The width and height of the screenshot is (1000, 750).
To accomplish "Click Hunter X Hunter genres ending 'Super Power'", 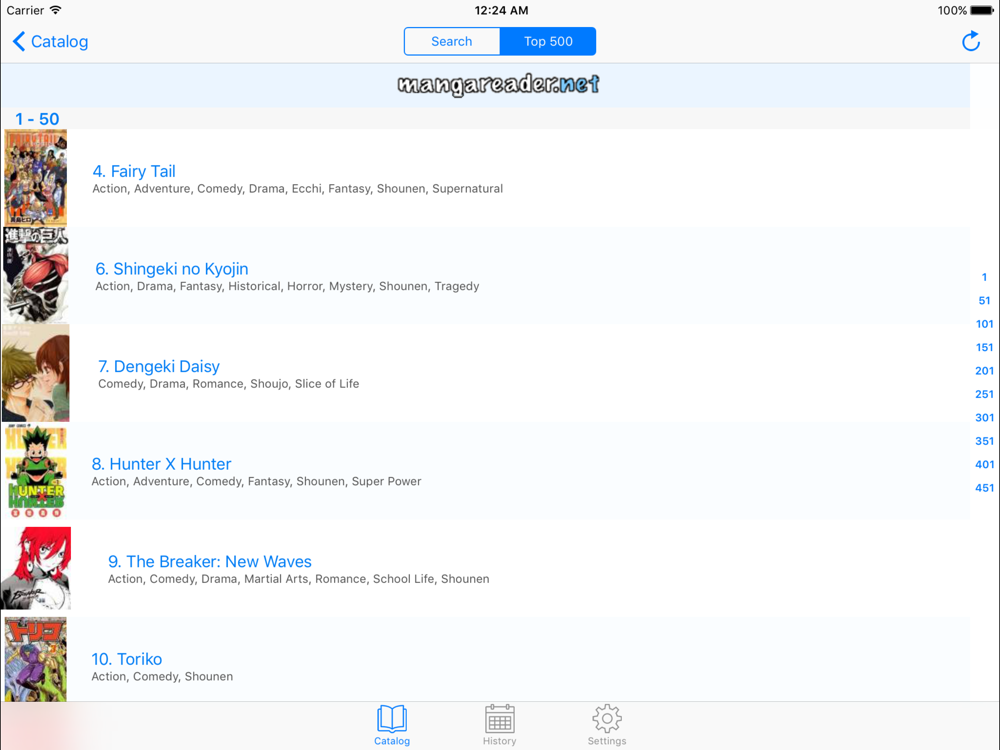I will [x=256, y=482].
